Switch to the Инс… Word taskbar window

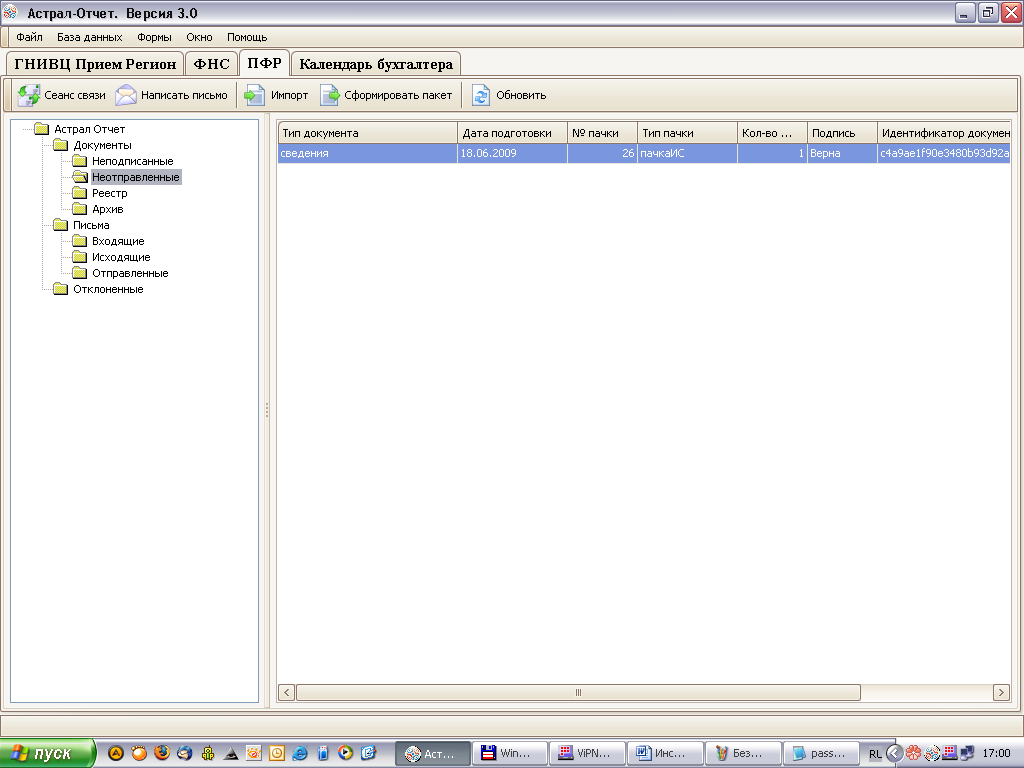(x=665, y=754)
